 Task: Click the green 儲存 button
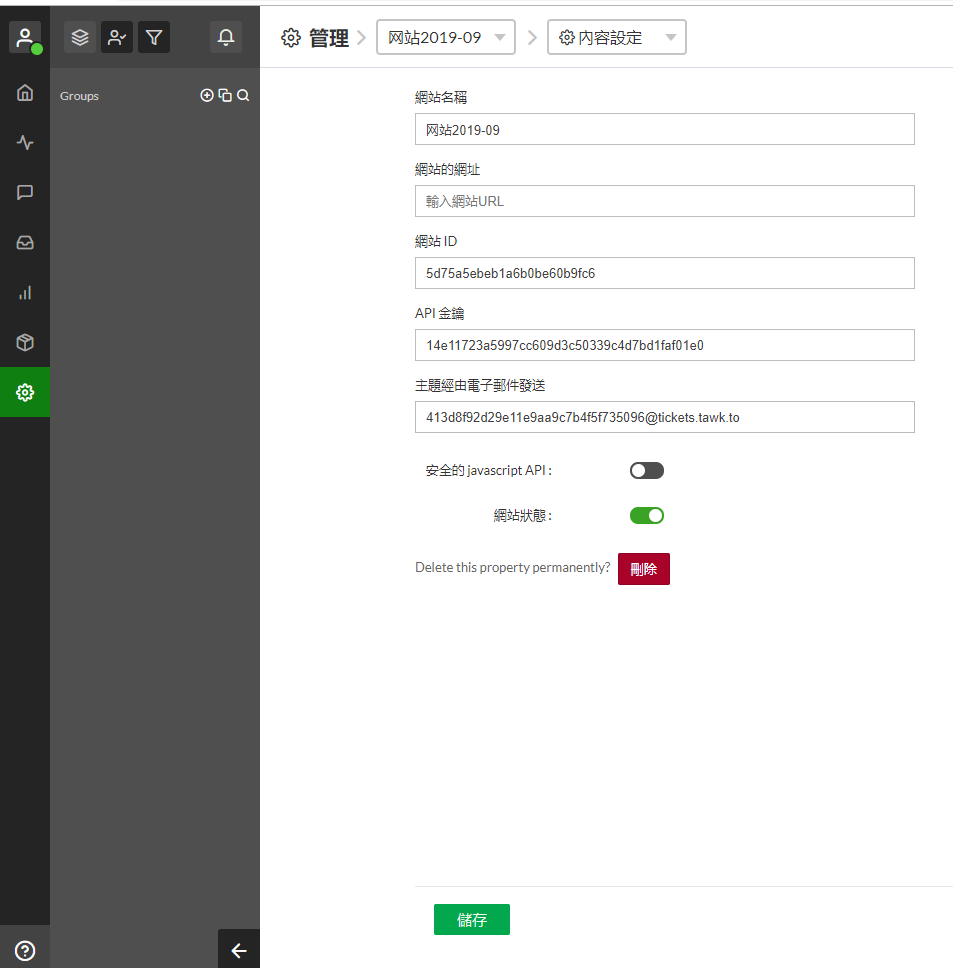[x=471, y=920]
